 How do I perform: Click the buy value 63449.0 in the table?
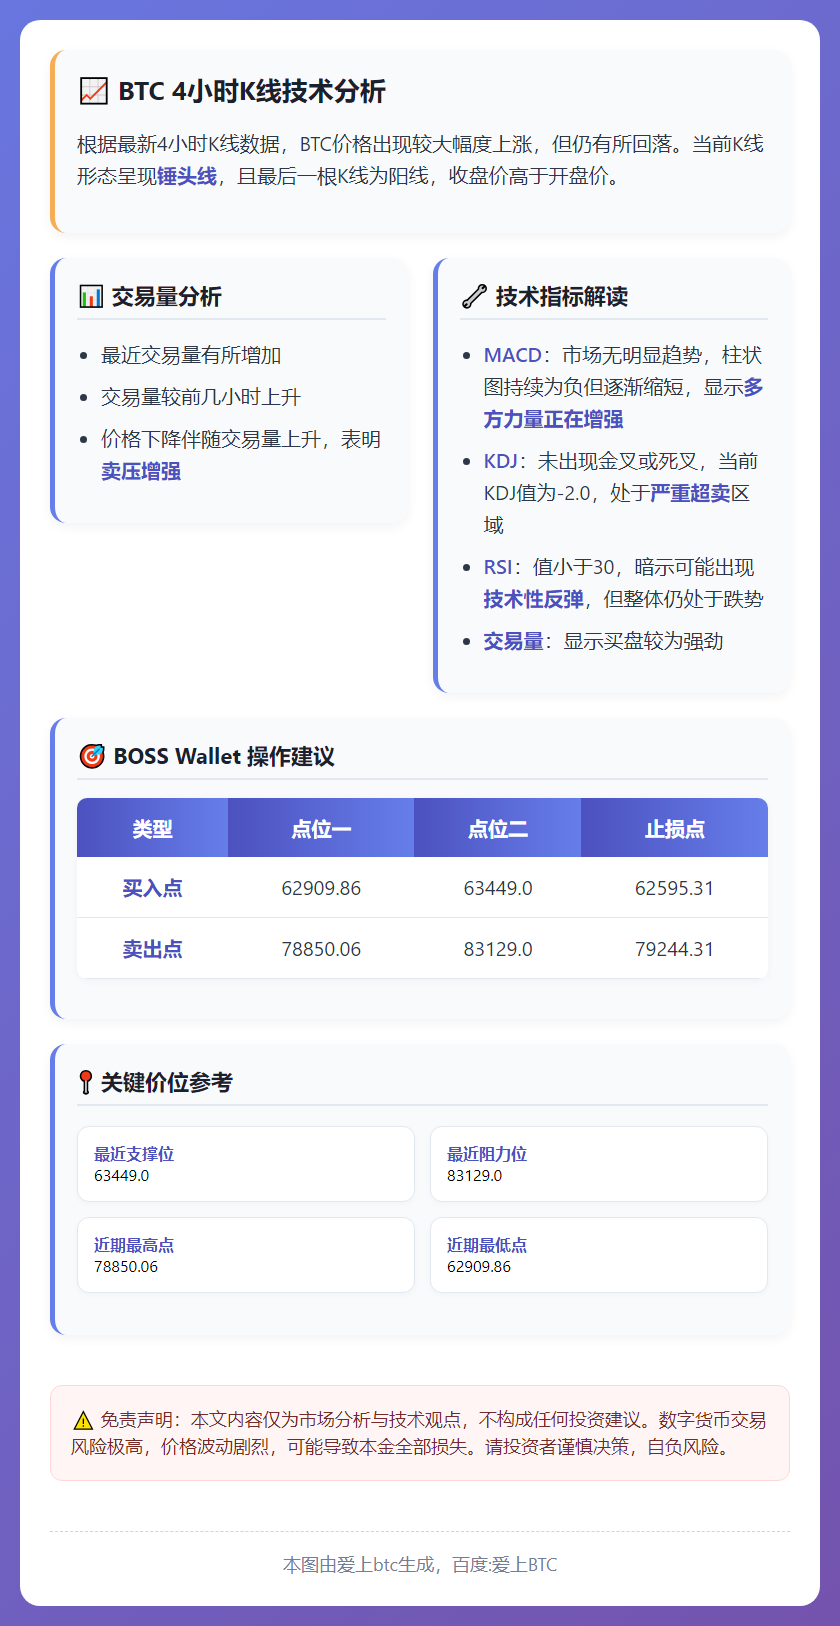(498, 888)
